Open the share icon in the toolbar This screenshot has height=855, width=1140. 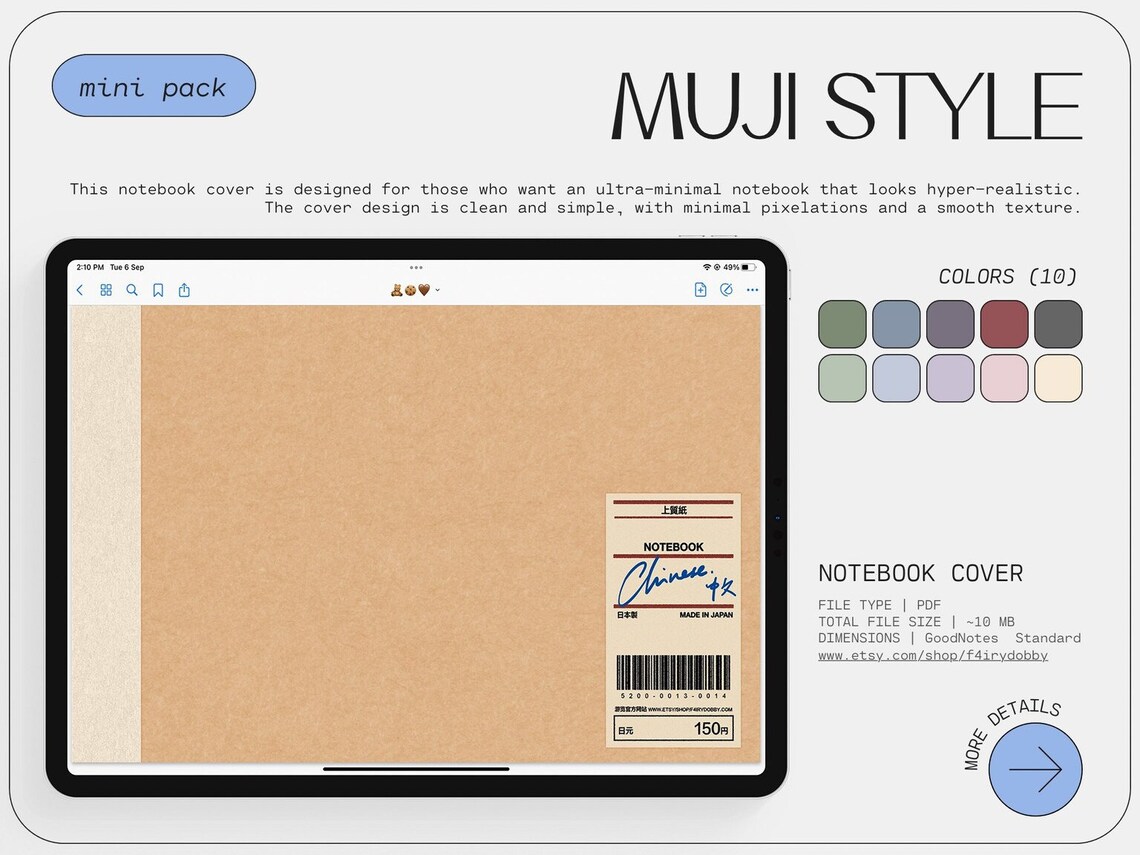(185, 290)
